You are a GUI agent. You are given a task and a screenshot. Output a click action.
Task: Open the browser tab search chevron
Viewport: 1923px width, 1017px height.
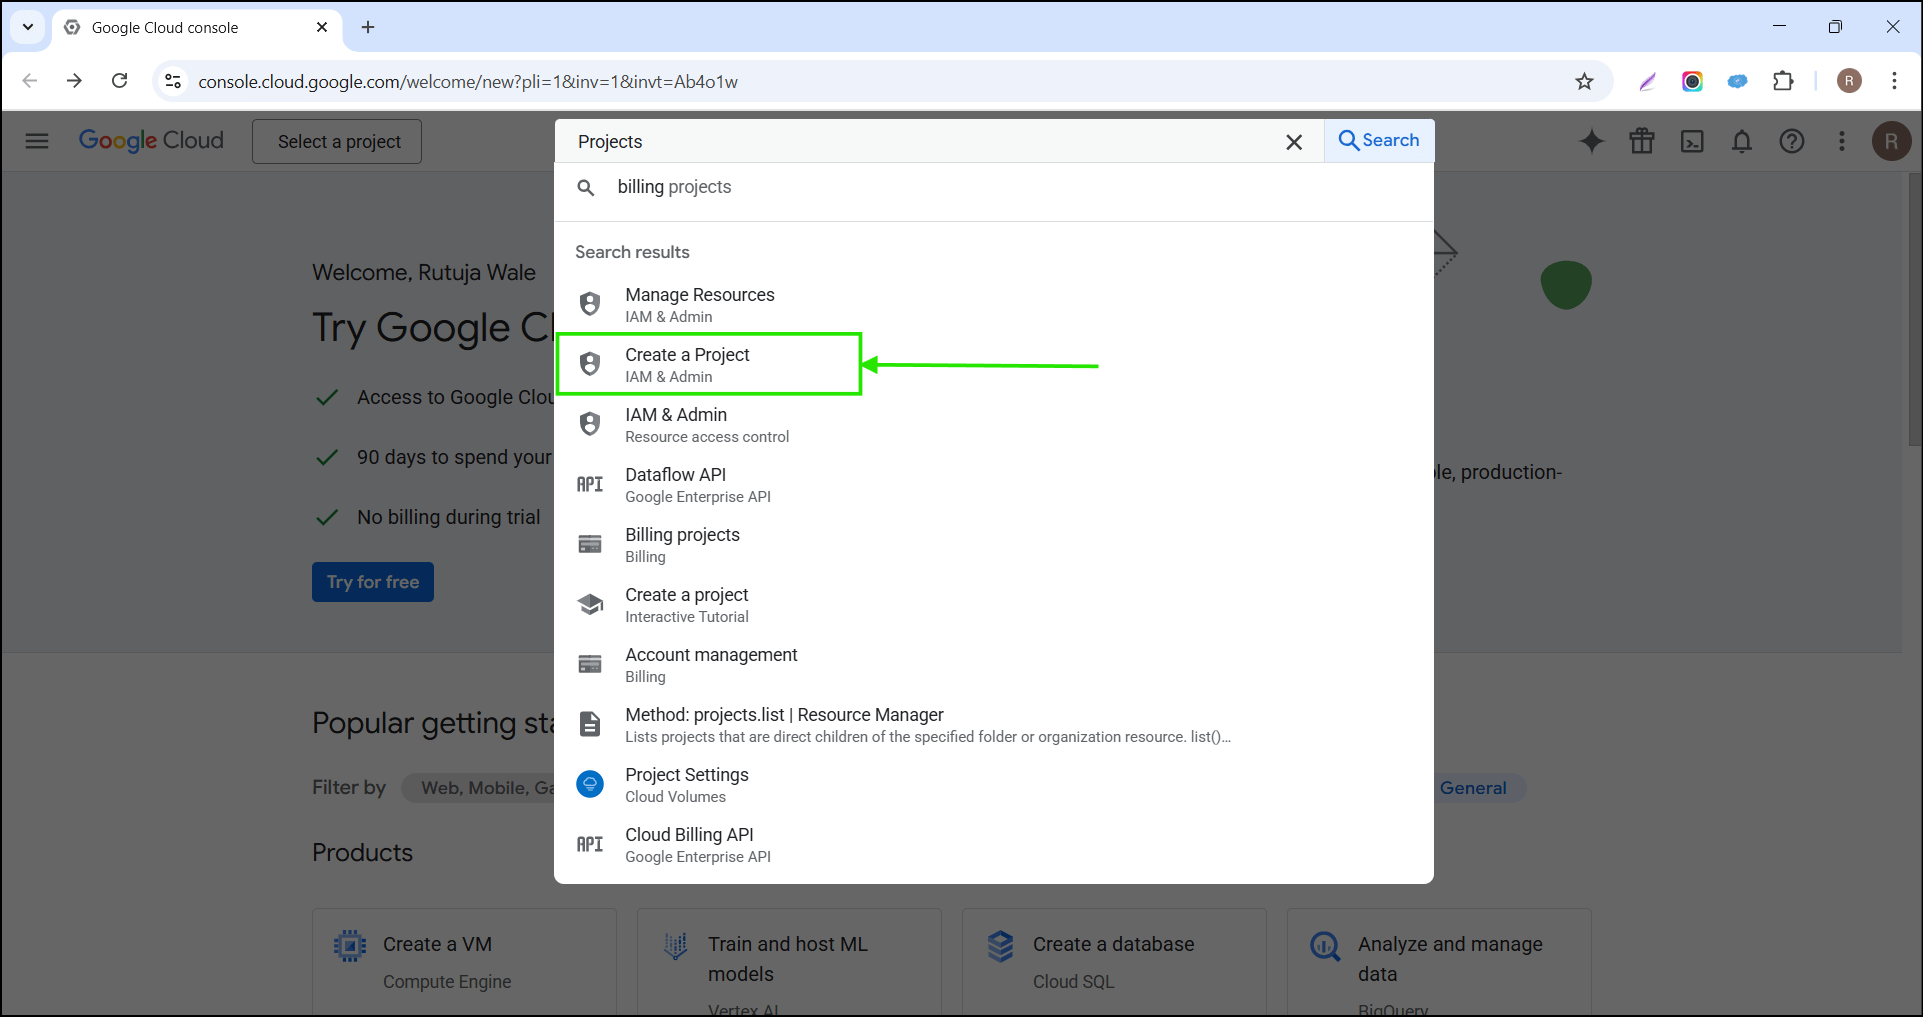pyautogui.click(x=27, y=27)
